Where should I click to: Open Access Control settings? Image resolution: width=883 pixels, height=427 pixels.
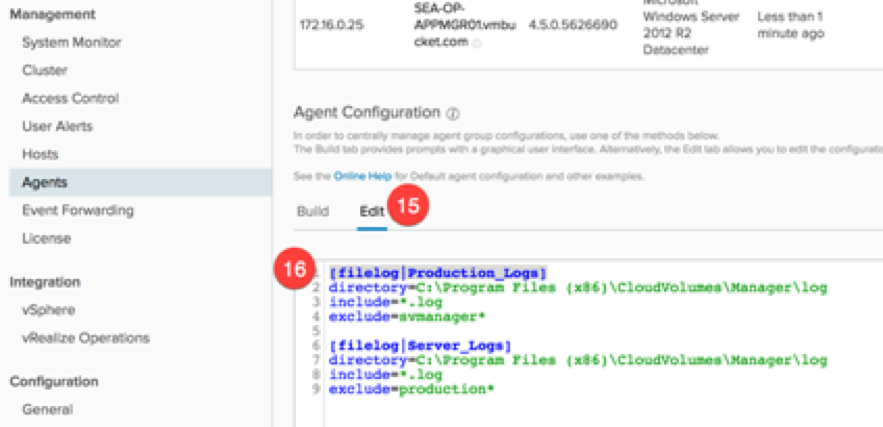coord(70,99)
